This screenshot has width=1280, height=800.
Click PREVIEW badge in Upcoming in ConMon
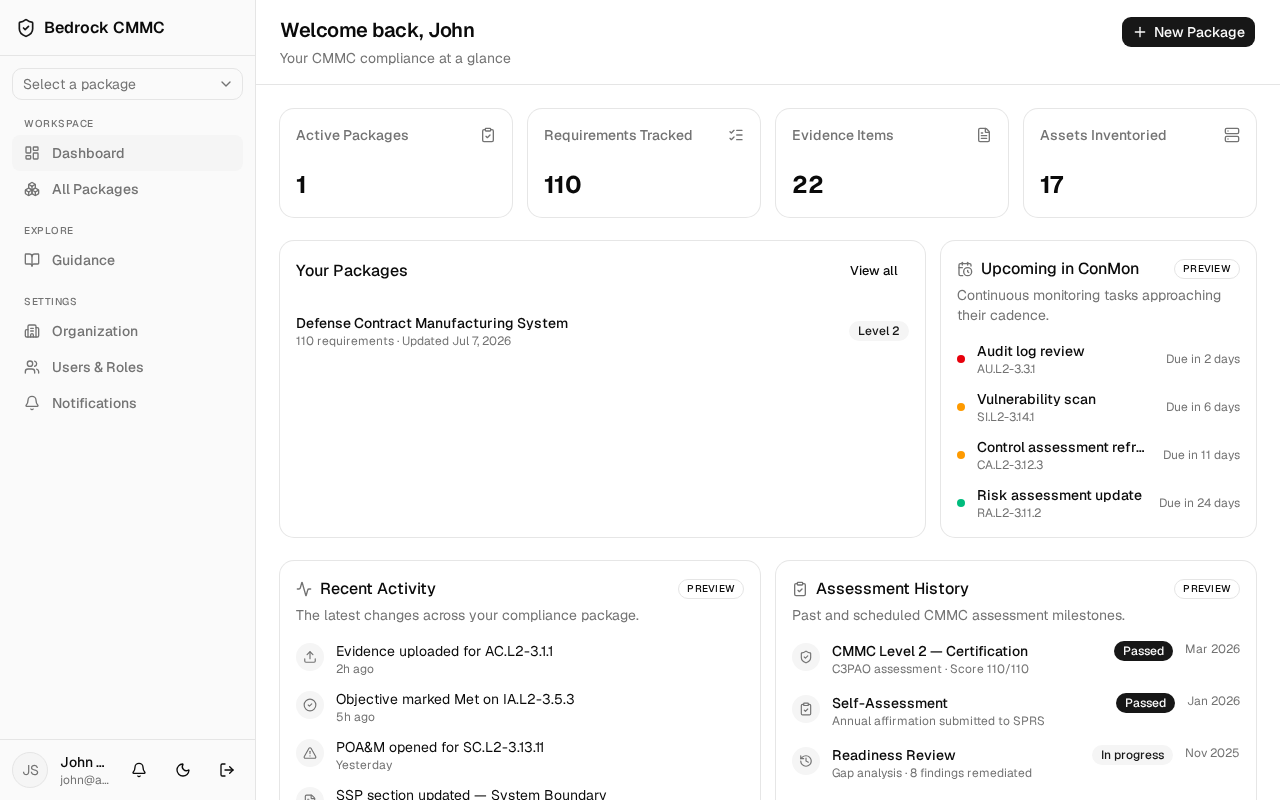(x=1207, y=269)
